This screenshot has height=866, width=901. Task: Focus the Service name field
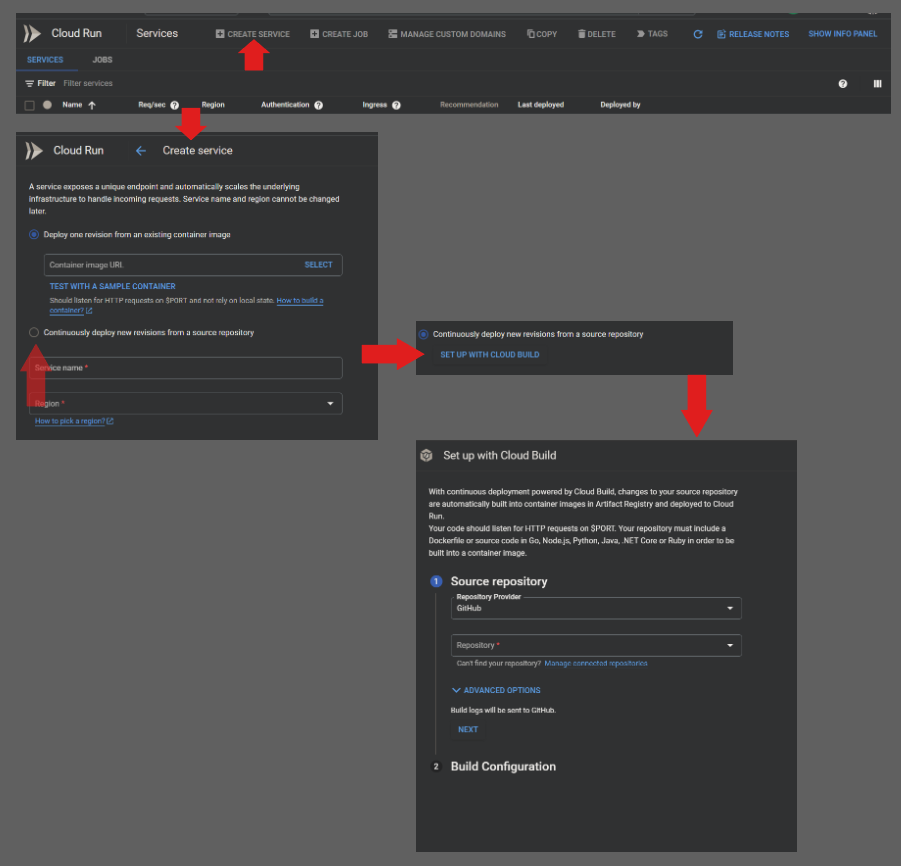coord(186,368)
